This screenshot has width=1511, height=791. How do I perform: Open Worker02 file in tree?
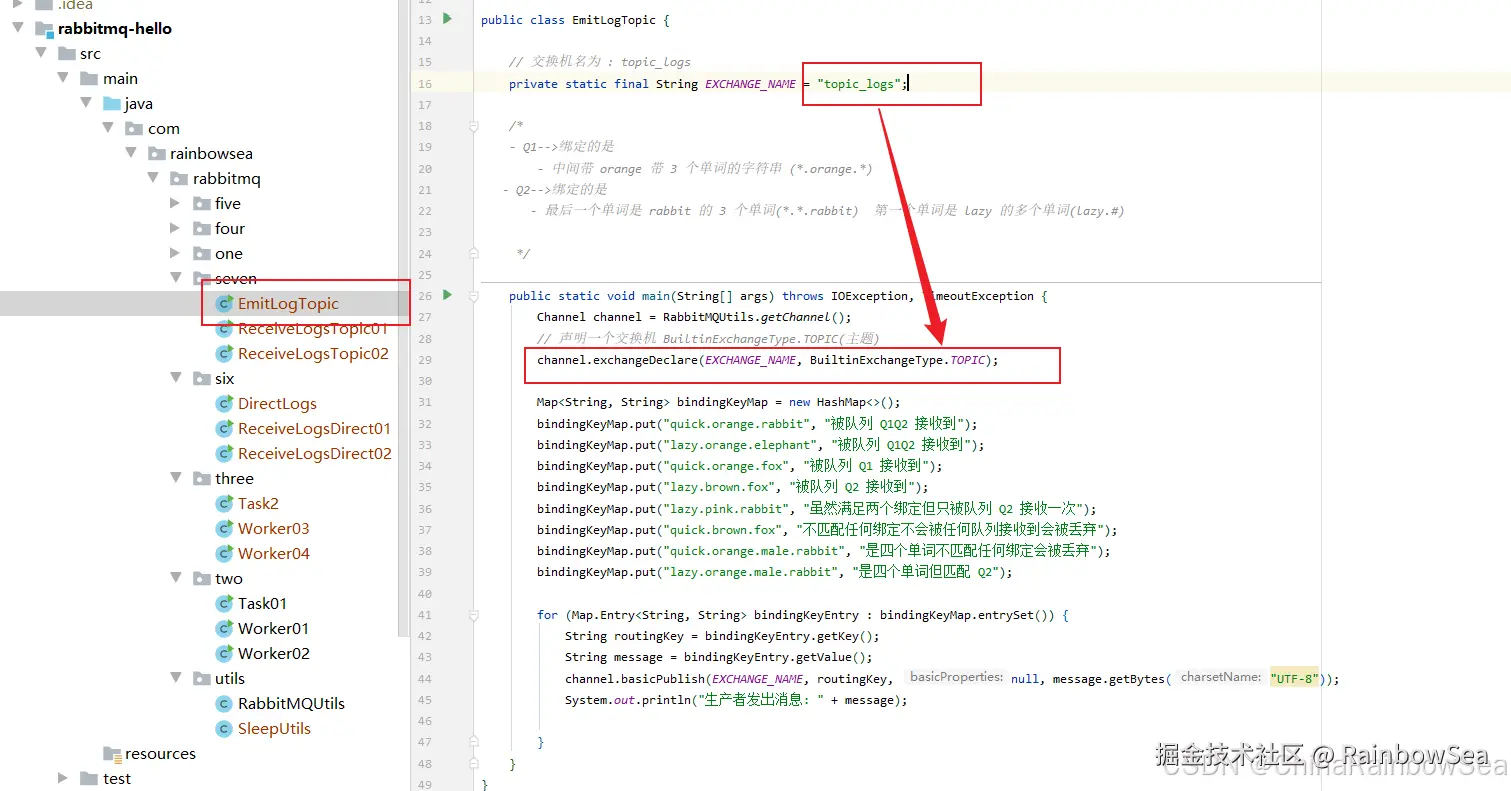(x=274, y=653)
